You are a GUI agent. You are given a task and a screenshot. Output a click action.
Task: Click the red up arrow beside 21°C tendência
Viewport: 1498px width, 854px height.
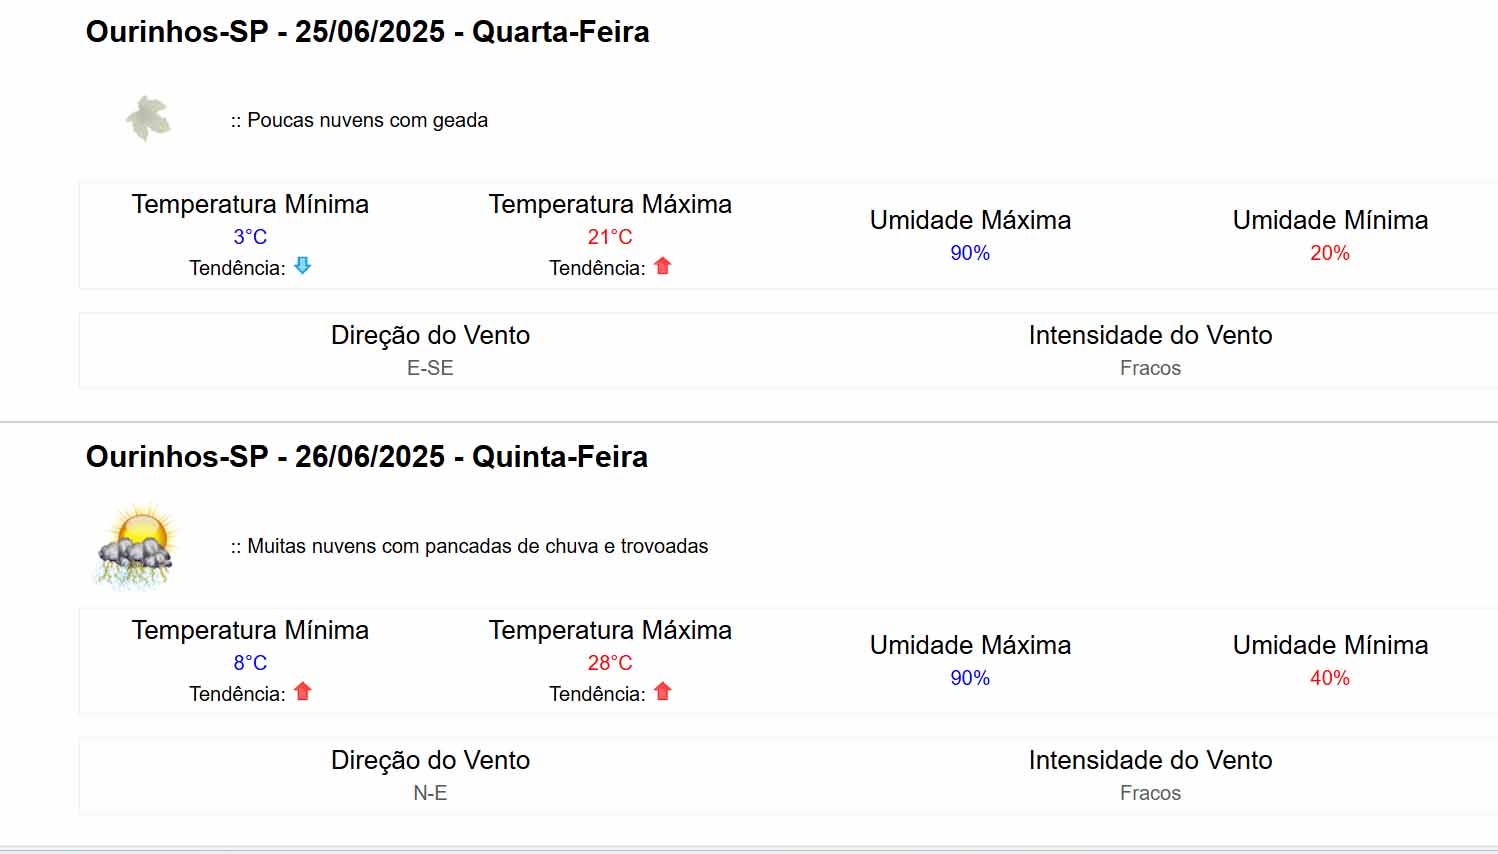coord(662,266)
